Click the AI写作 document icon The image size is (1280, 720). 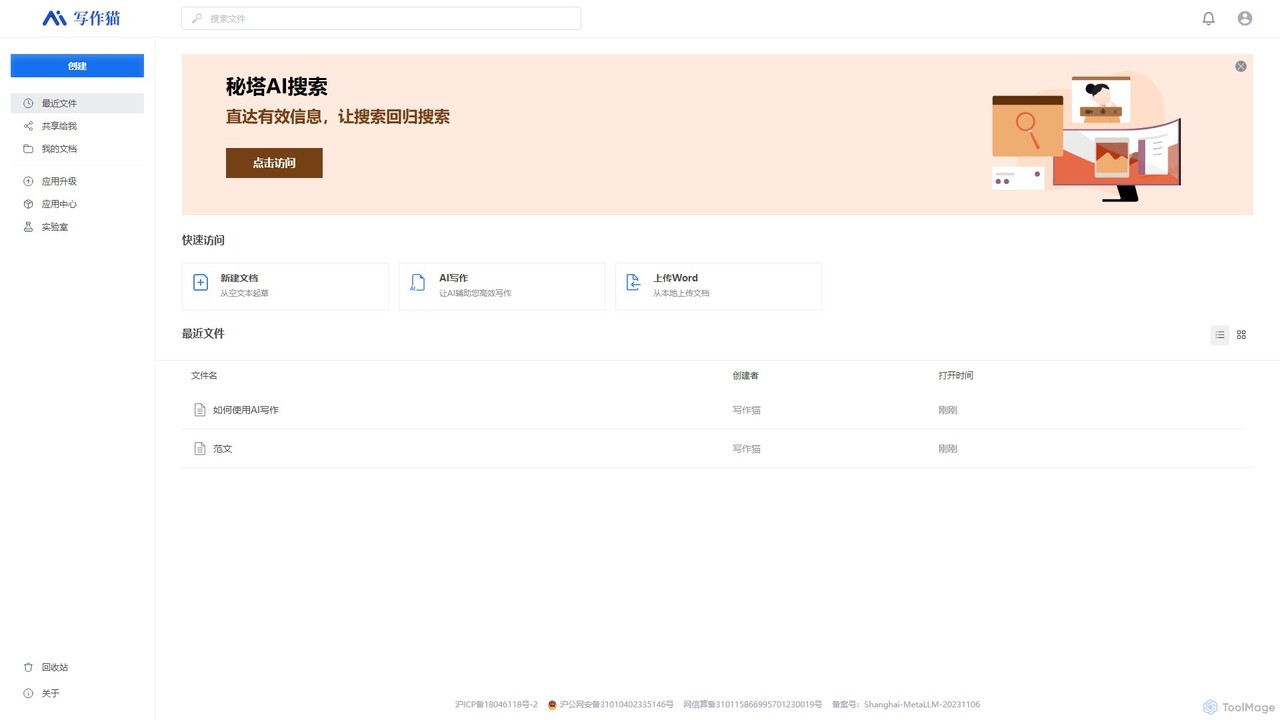pyautogui.click(x=417, y=283)
